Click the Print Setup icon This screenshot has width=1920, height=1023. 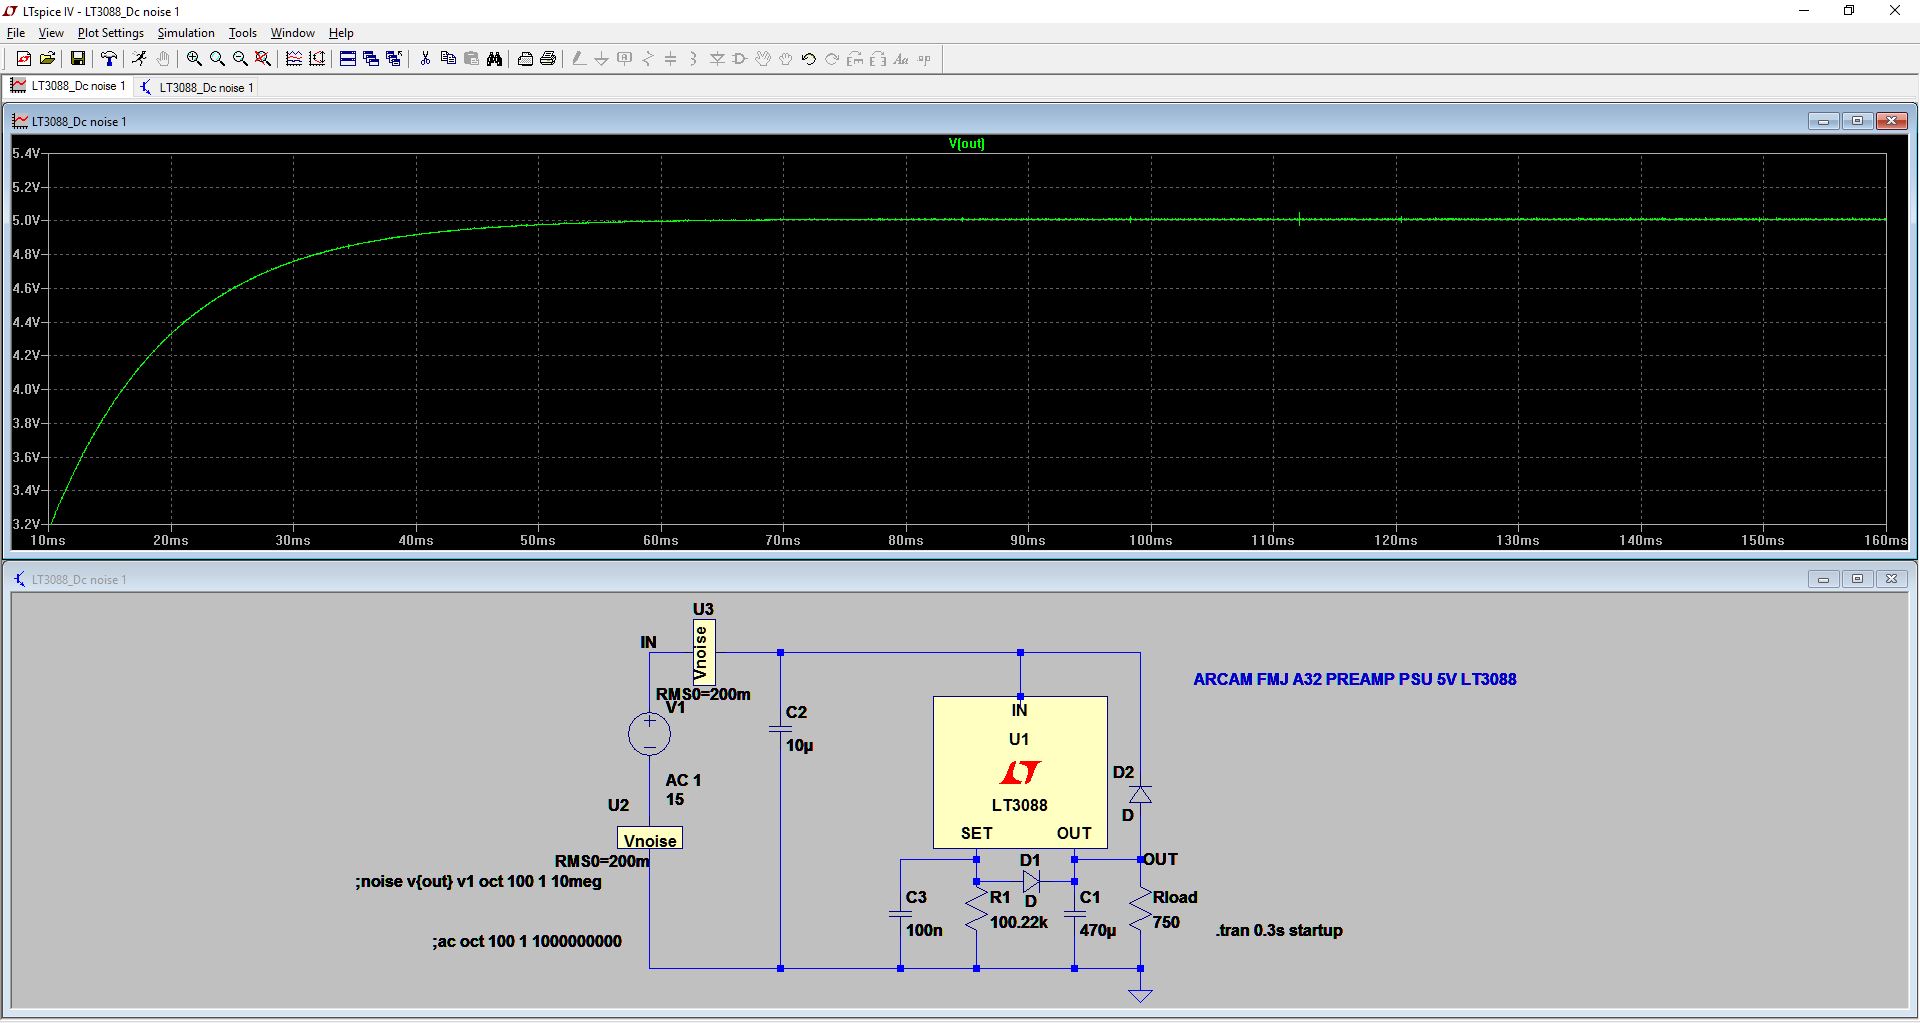(x=525, y=59)
